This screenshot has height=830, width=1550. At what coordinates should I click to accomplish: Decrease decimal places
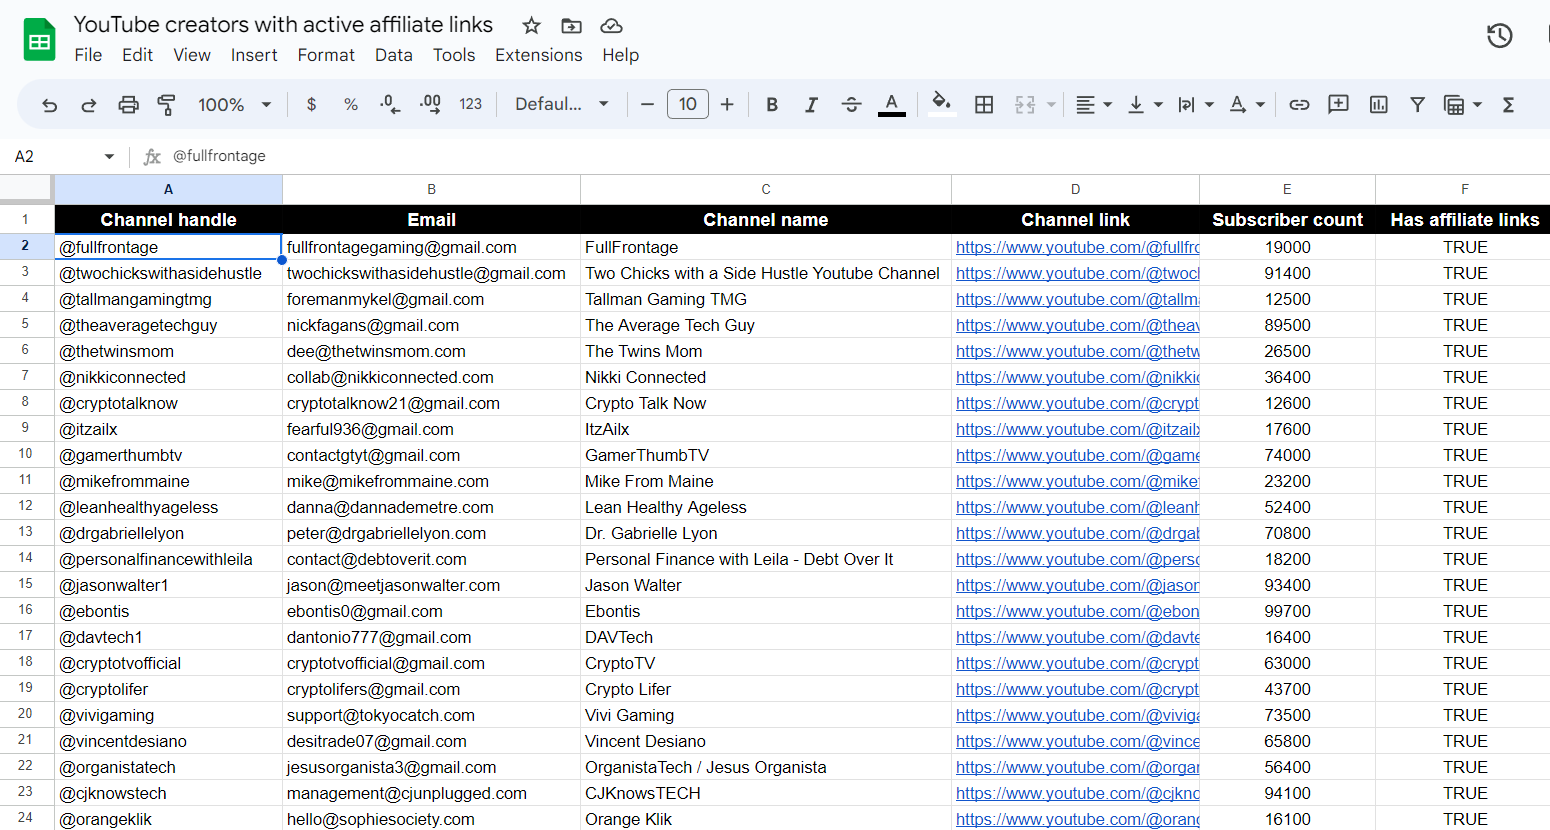390,104
